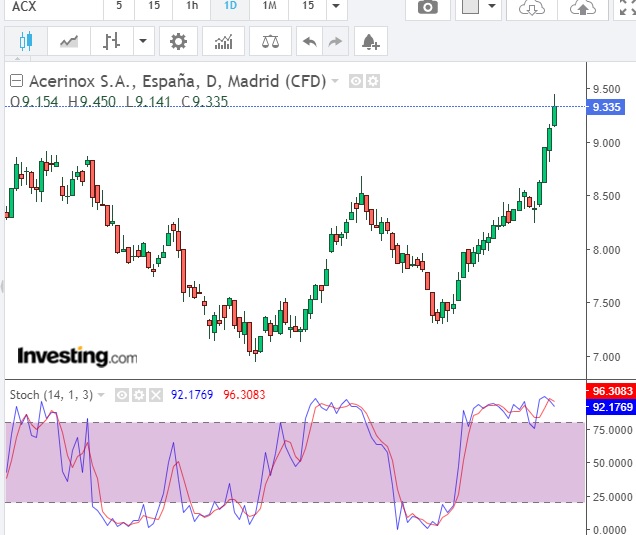Save chart layout with cloud upload icon

[582, 7]
